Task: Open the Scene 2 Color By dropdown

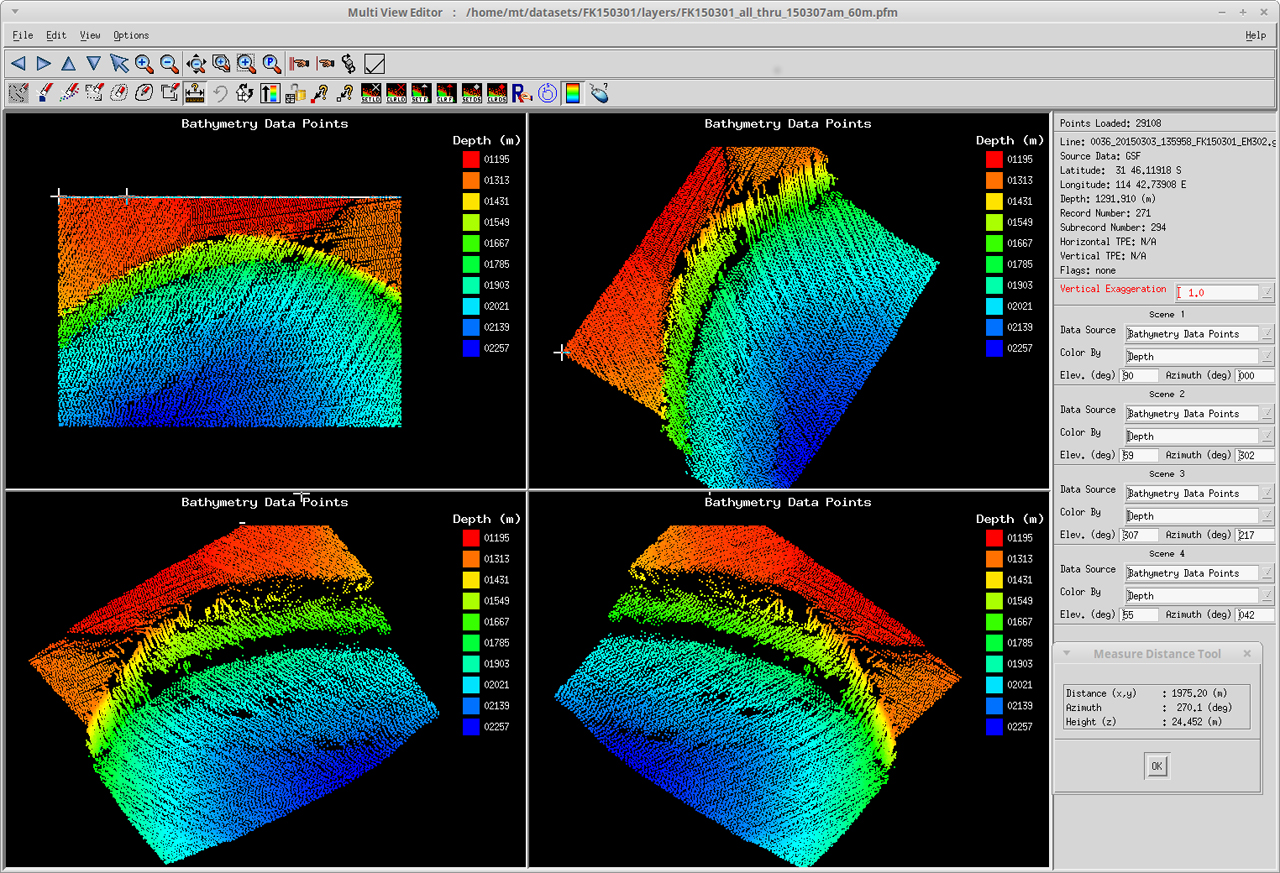Action: pyautogui.click(x=1268, y=436)
